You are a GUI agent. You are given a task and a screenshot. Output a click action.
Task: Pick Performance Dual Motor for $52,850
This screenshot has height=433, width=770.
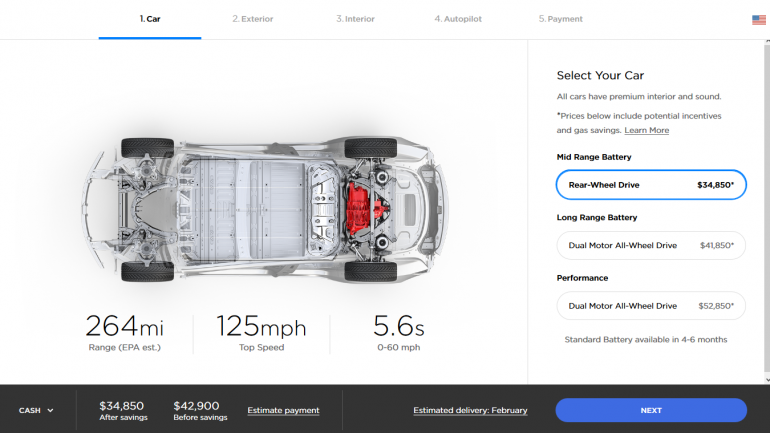[x=650, y=305]
